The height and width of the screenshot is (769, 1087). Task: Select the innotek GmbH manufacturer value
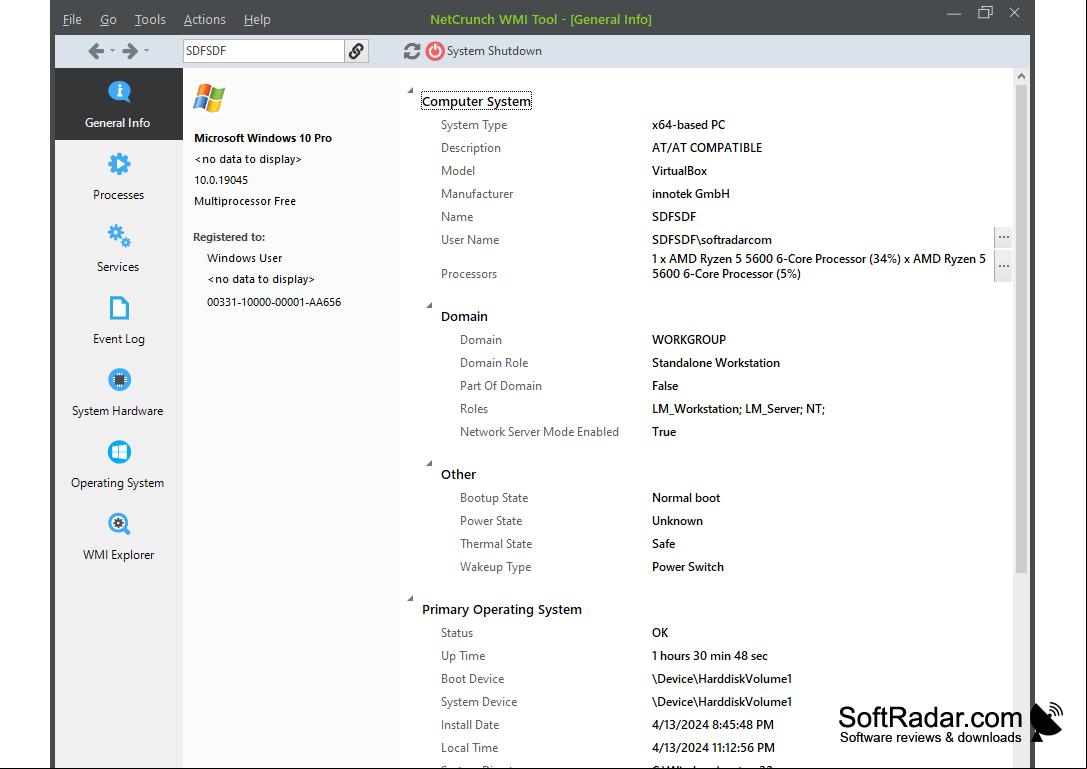click(690, 193)
